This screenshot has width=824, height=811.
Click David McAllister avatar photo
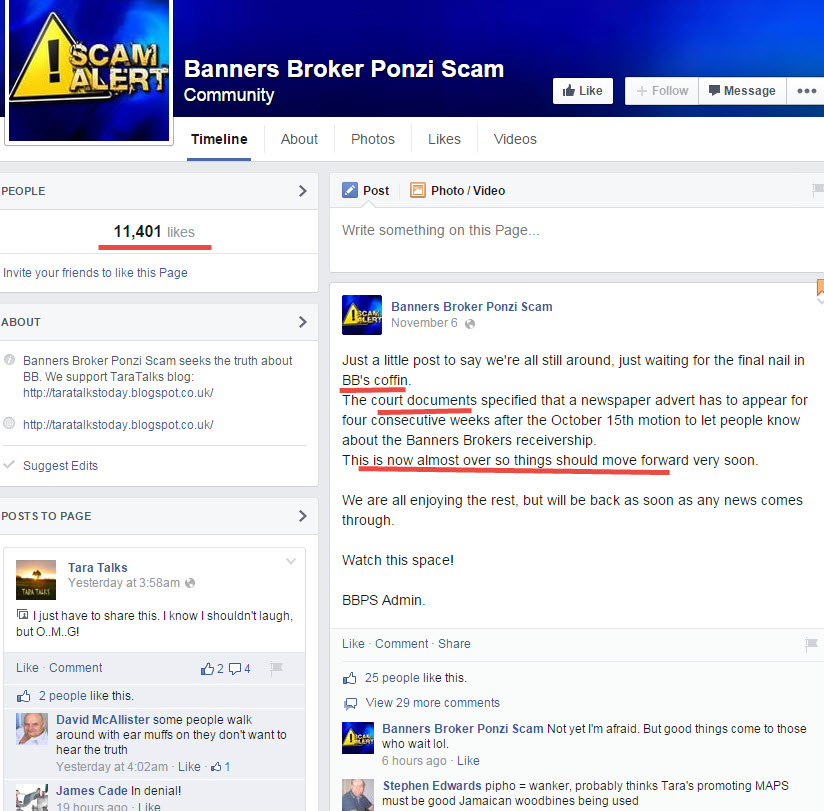[32, 728]
